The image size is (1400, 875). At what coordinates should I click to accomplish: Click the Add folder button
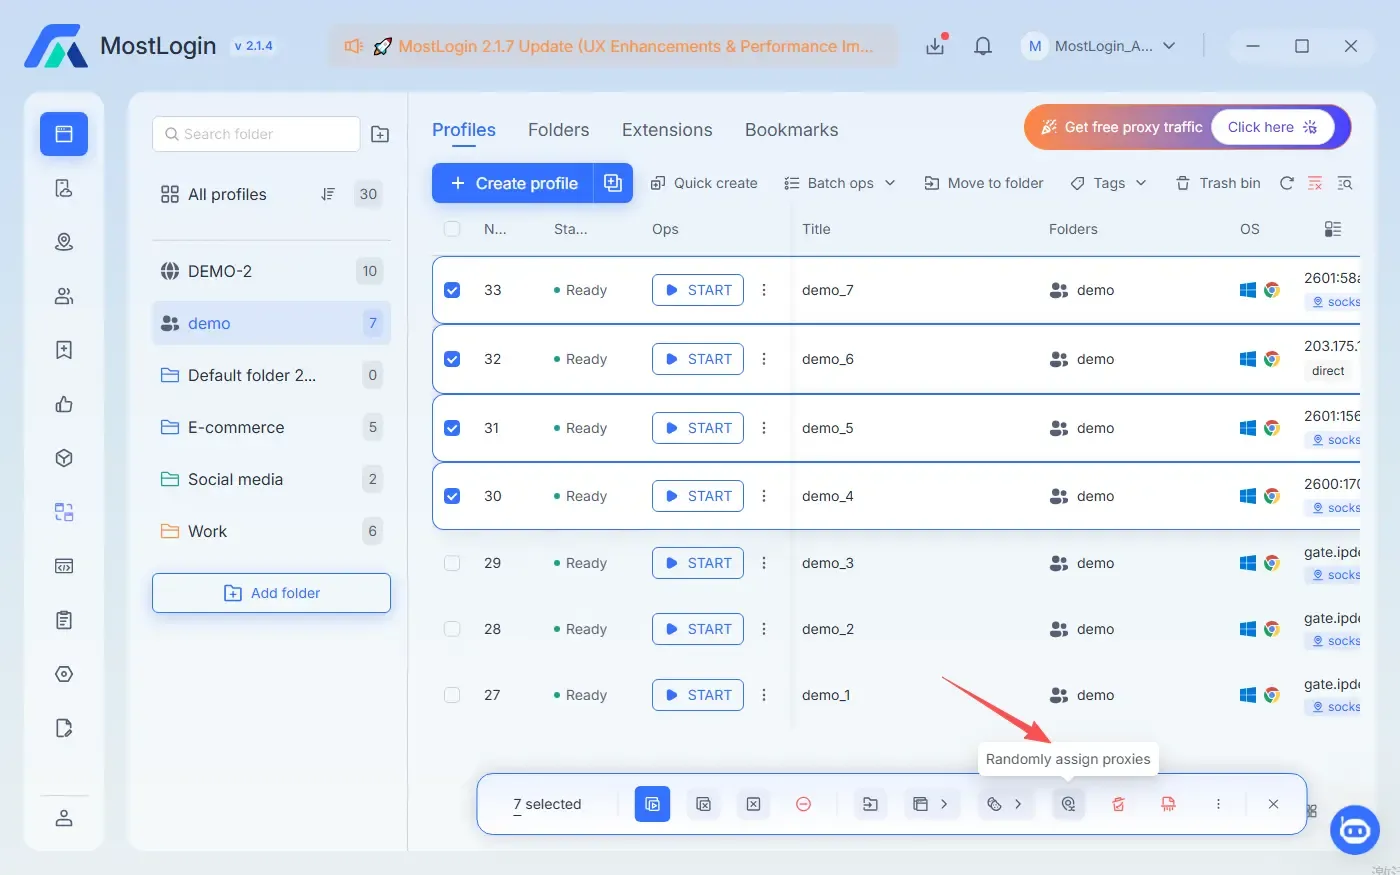[271, 593]
